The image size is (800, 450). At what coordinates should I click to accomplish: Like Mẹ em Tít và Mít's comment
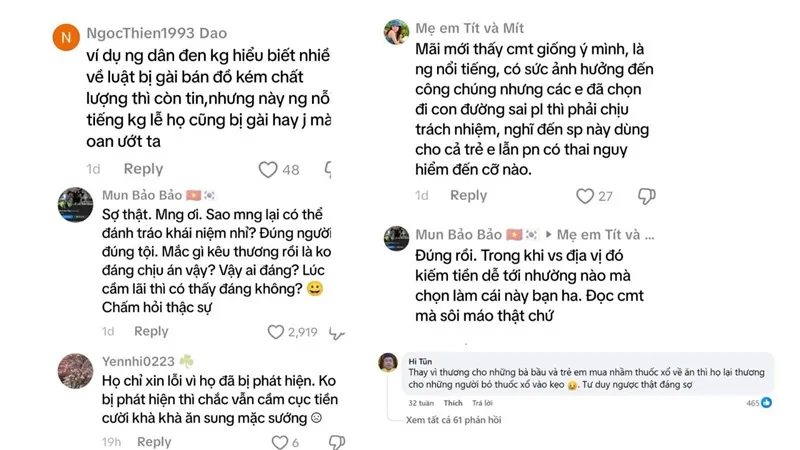[x=585, y=196]
